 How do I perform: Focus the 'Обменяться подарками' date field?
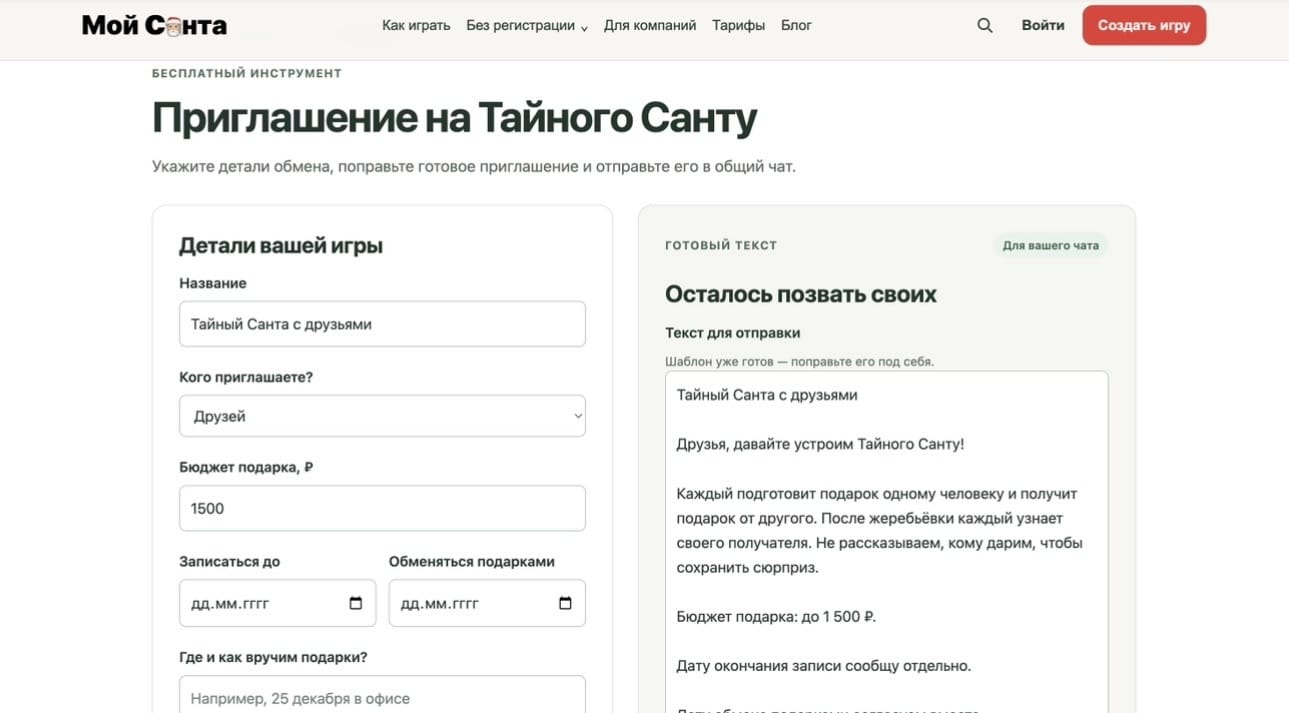click(487, 603)
